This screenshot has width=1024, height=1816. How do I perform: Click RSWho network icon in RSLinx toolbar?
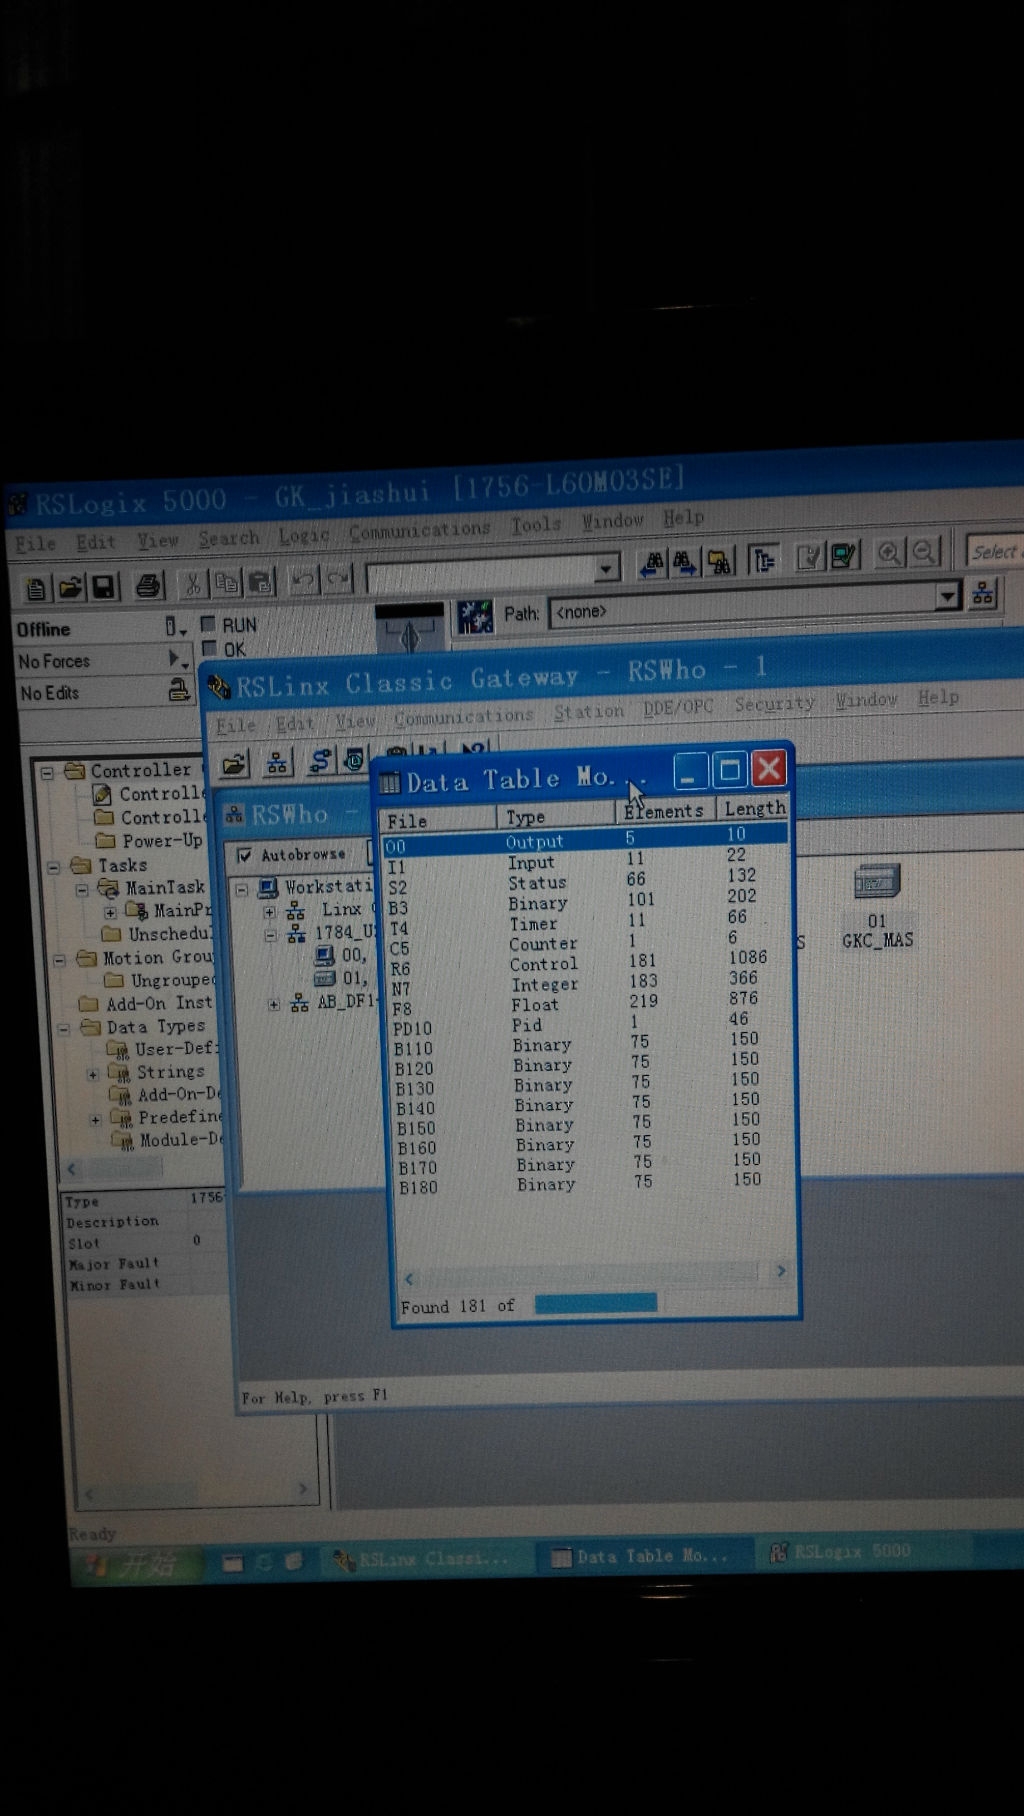pos(277,763)
